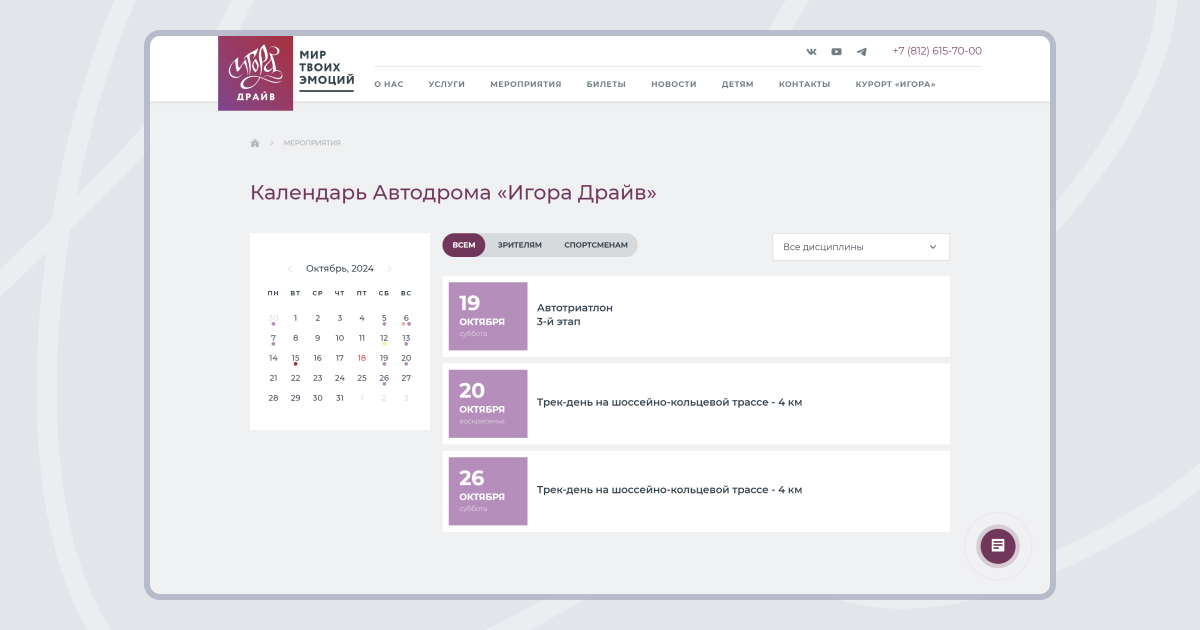This screenshot has height=630, width=1200.
Task: Open the YouTube channel icon
Action: [x=836, y=51]
